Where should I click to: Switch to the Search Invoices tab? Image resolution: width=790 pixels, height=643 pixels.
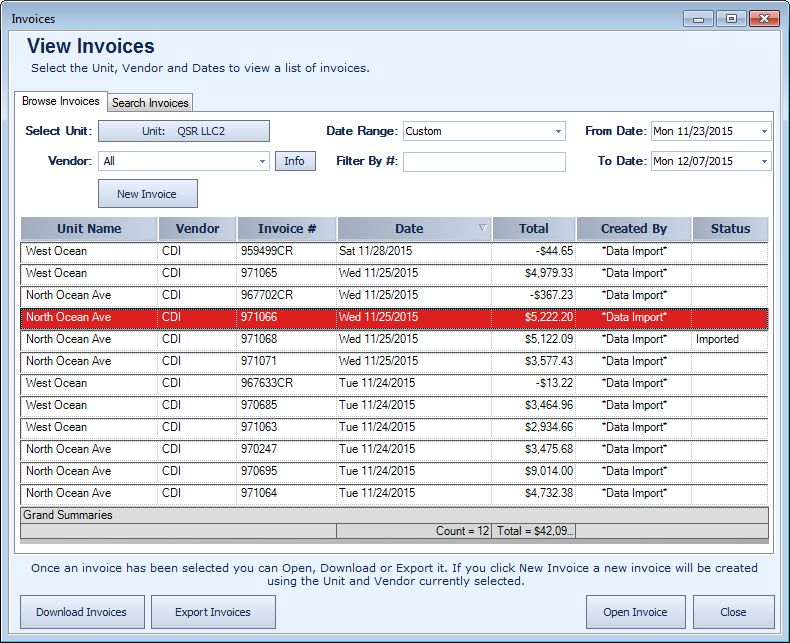(x=150, y=103)
